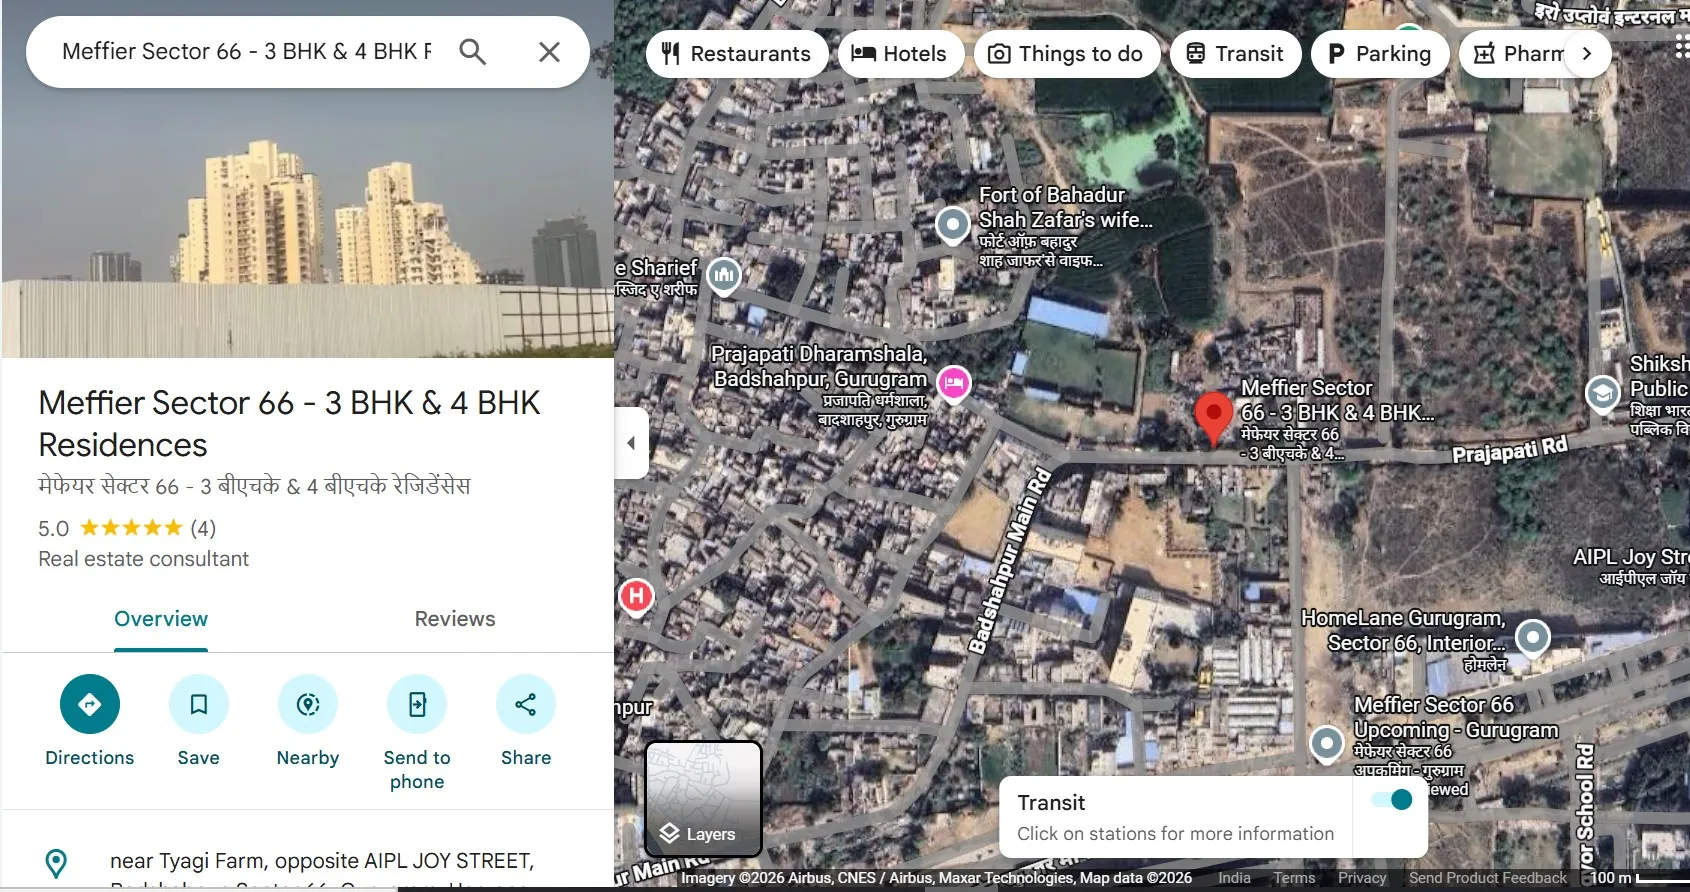Select Fort of Bahadur Shah Zafar's wife marker
Screen dimensions: 1690x892
[953, 225]
